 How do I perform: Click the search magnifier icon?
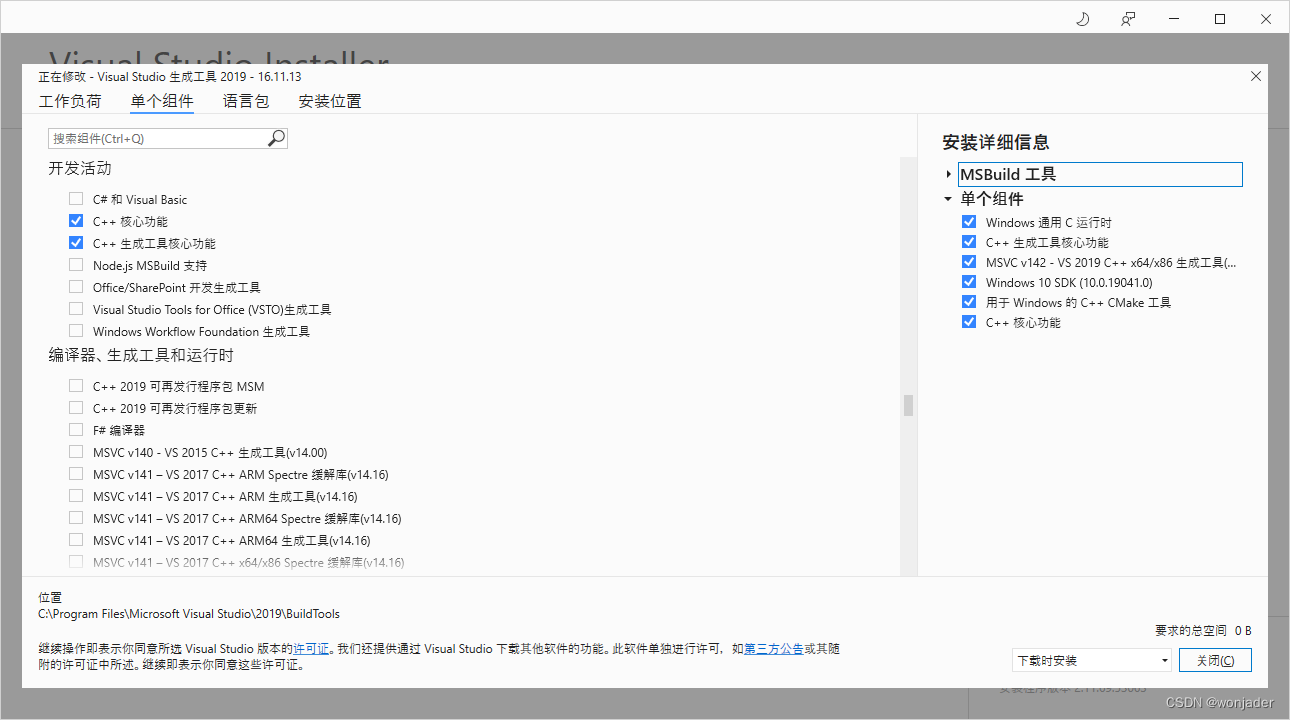(x=276, y=138)
